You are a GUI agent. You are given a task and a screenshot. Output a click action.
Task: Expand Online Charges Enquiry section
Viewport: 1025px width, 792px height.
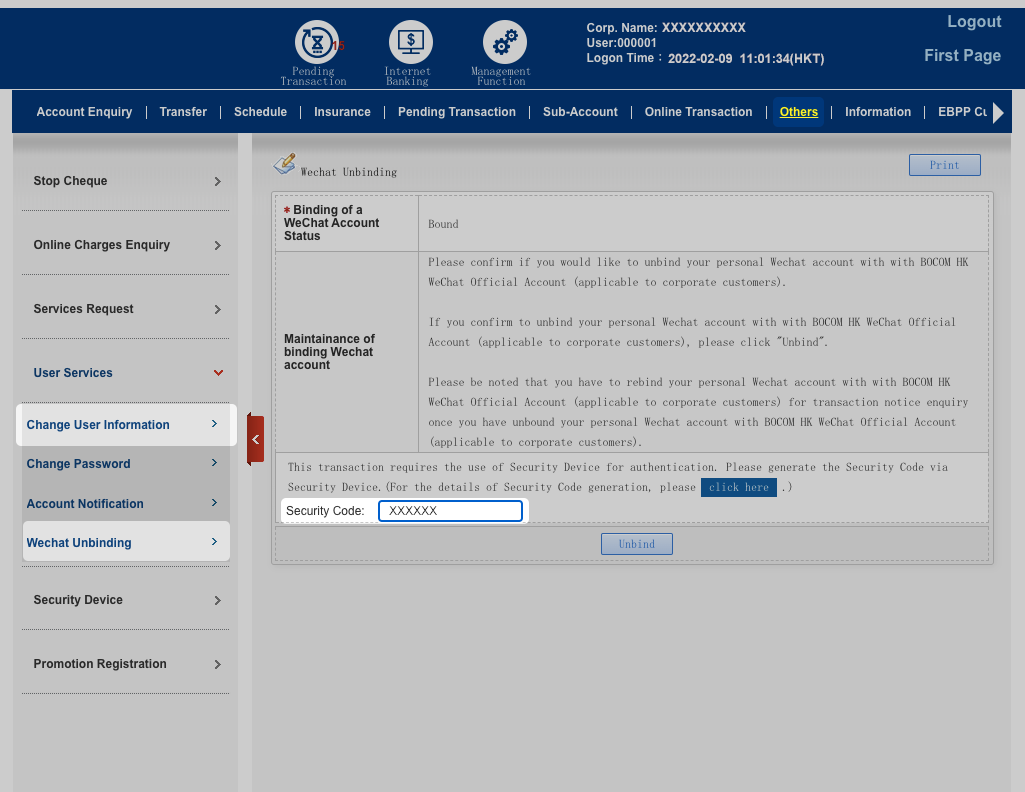click(x=125, y=245)
